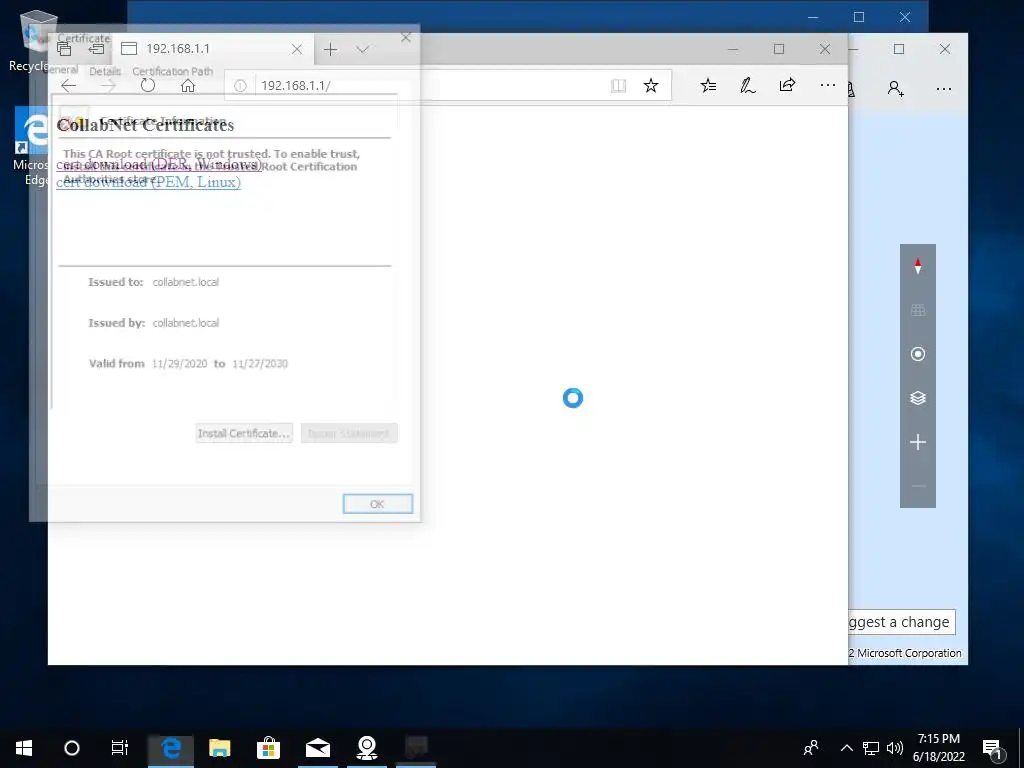Open volume control tray icon
This screenshot has width=1024, height=768.
pos(895,748)
